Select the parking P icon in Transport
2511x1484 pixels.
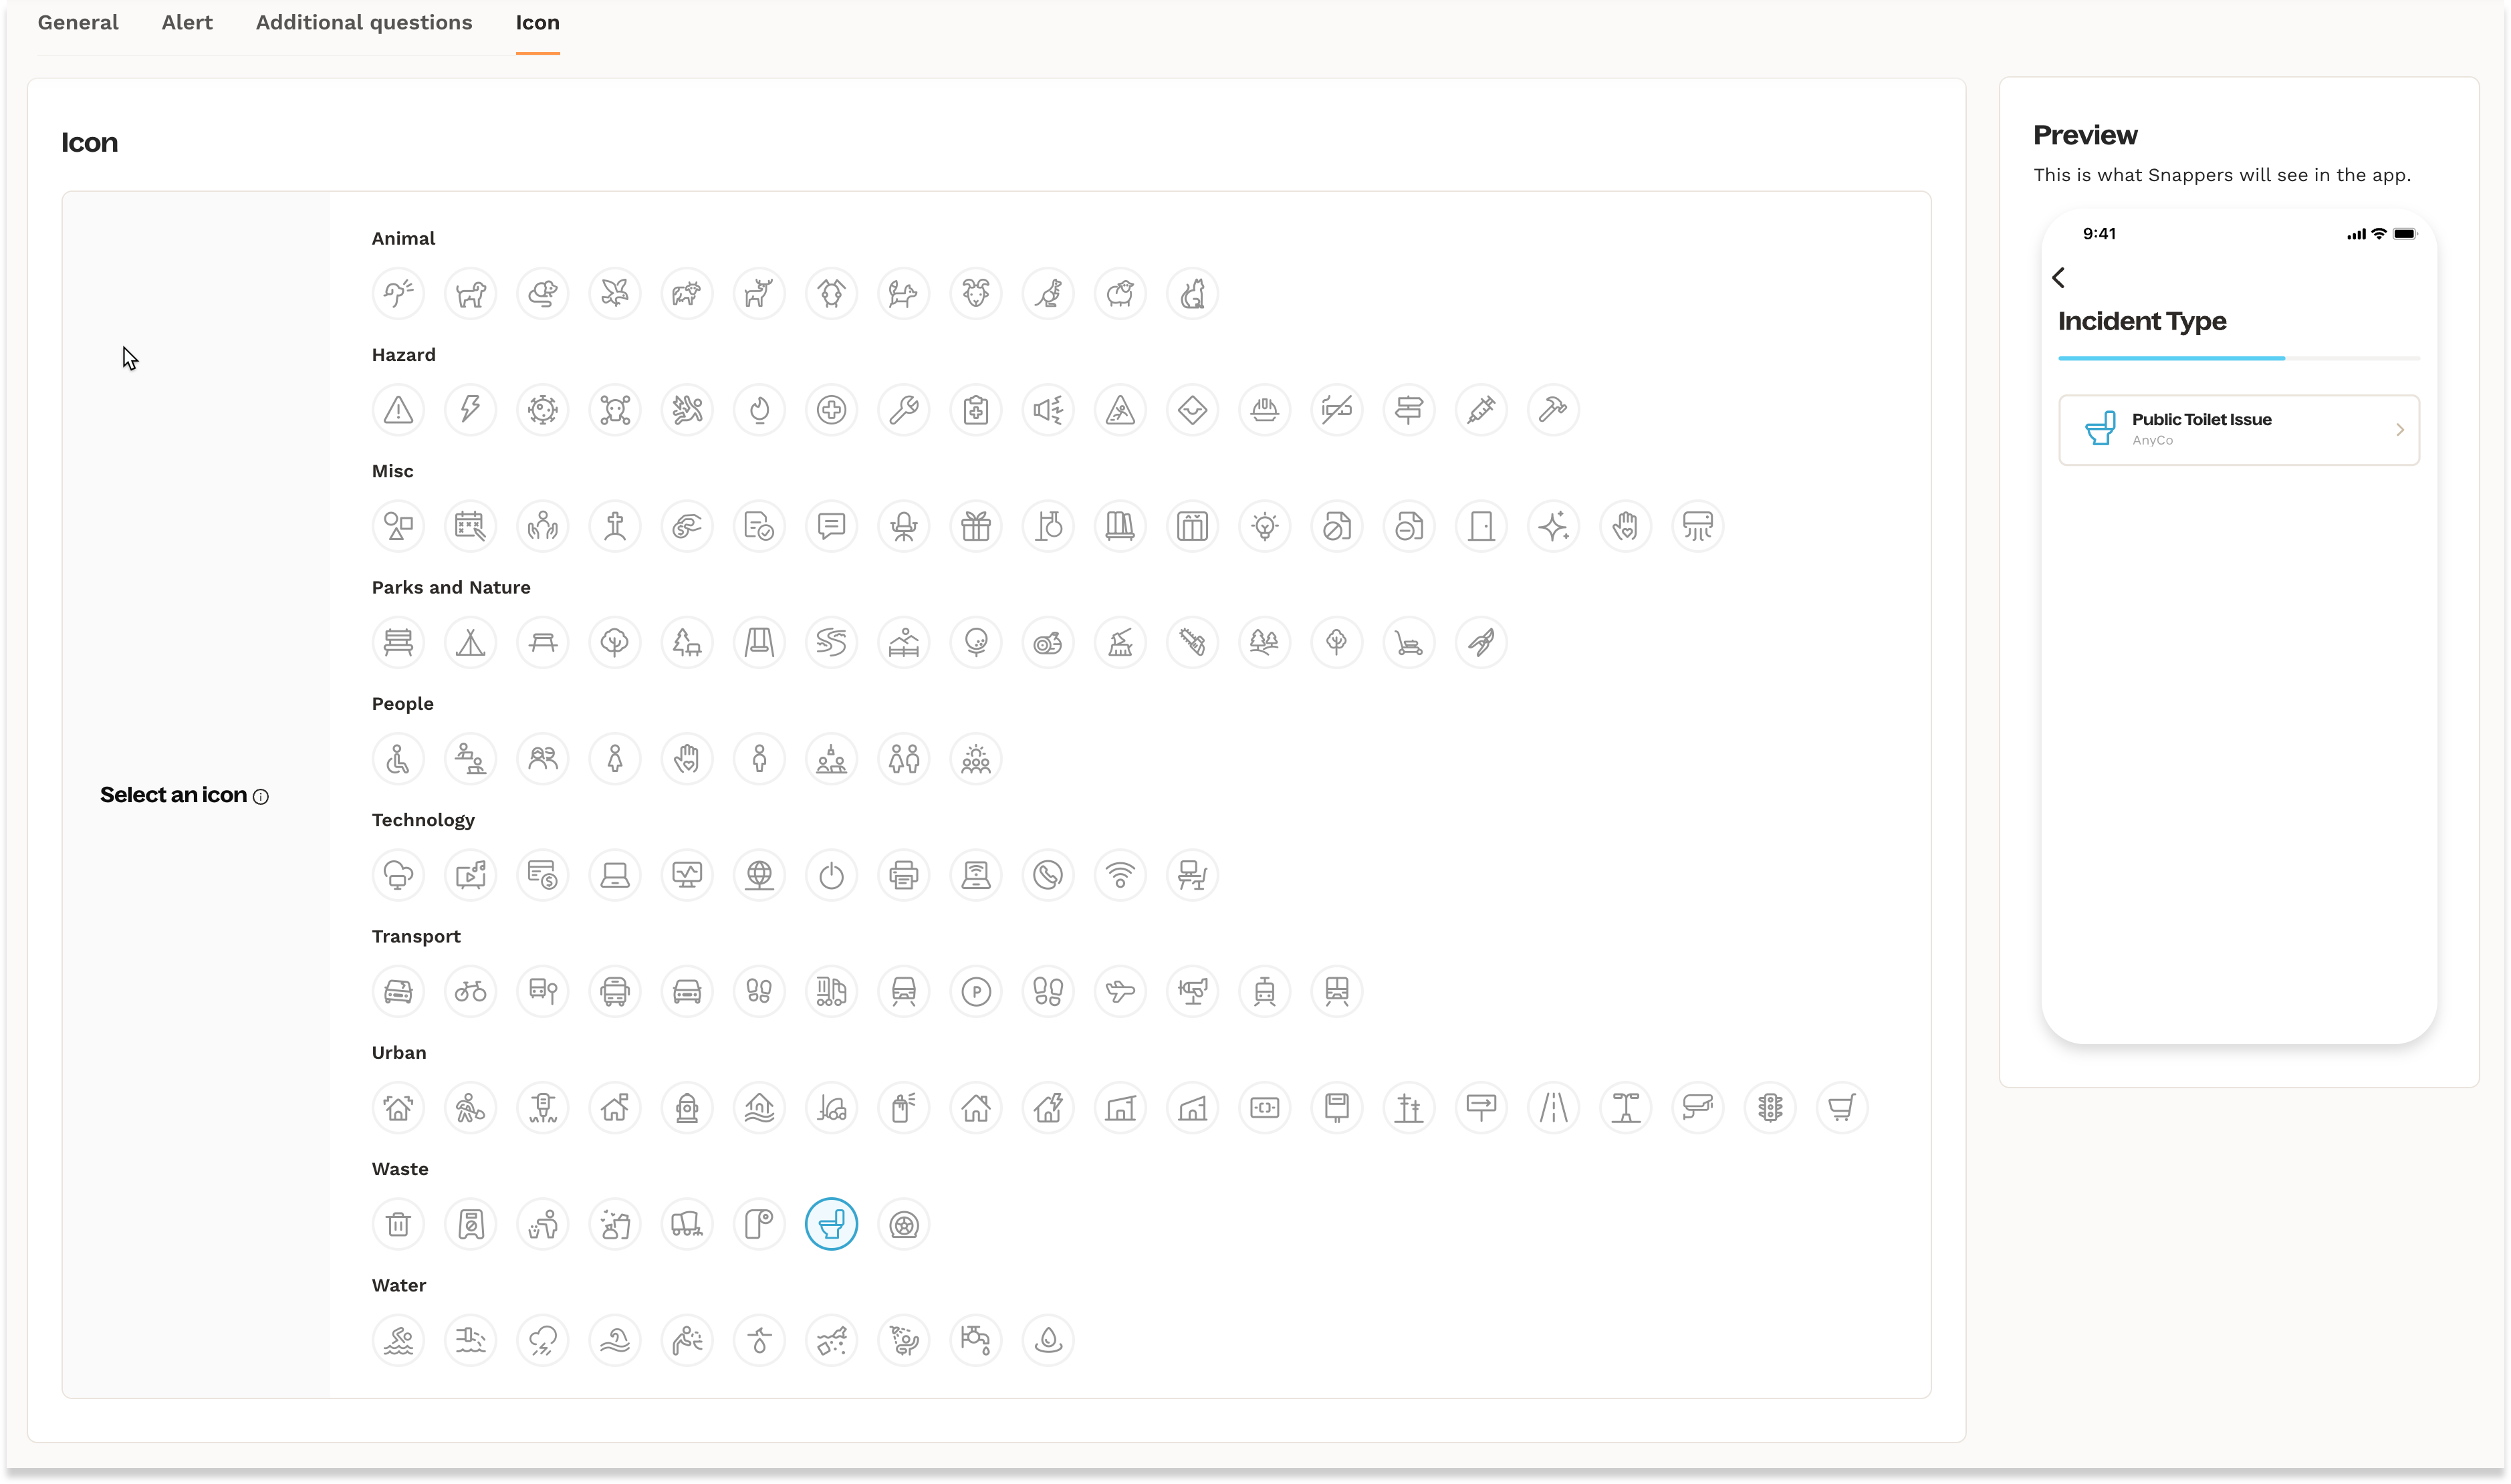click(x=976, y=992)
